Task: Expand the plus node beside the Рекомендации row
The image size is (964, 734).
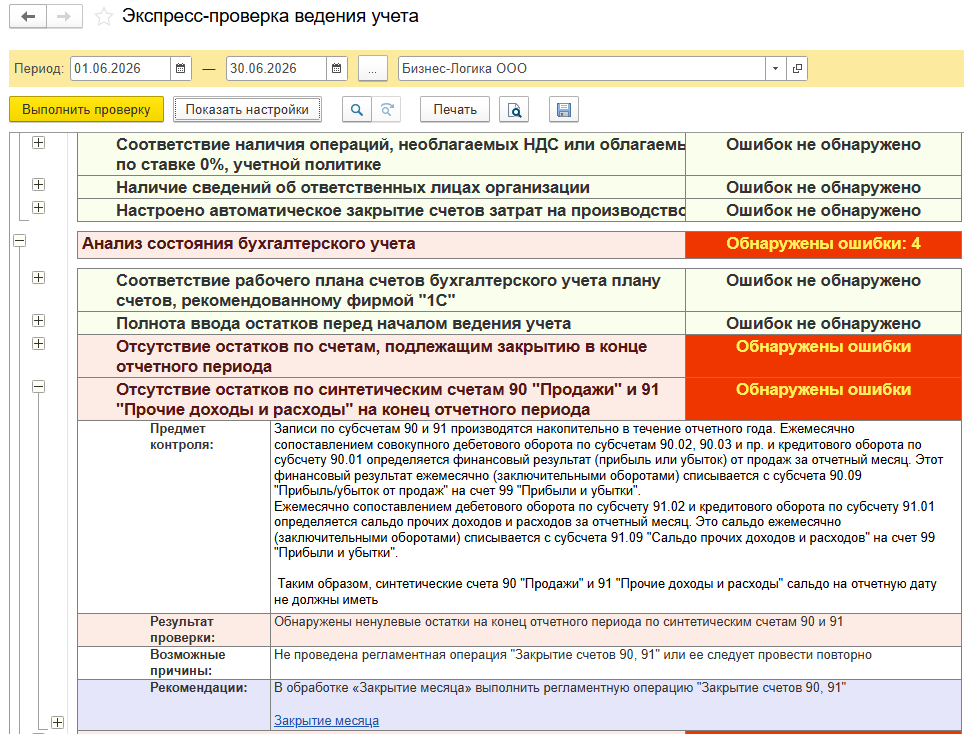Action: coord(57,722)
